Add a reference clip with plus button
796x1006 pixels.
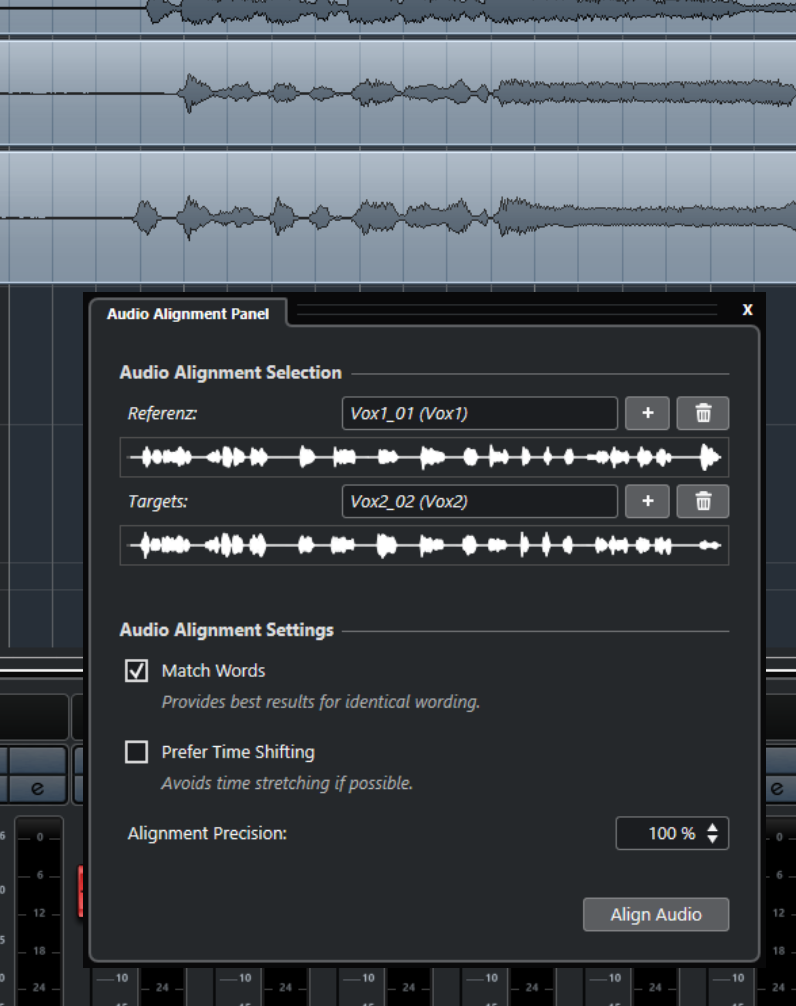coord(647,413)
